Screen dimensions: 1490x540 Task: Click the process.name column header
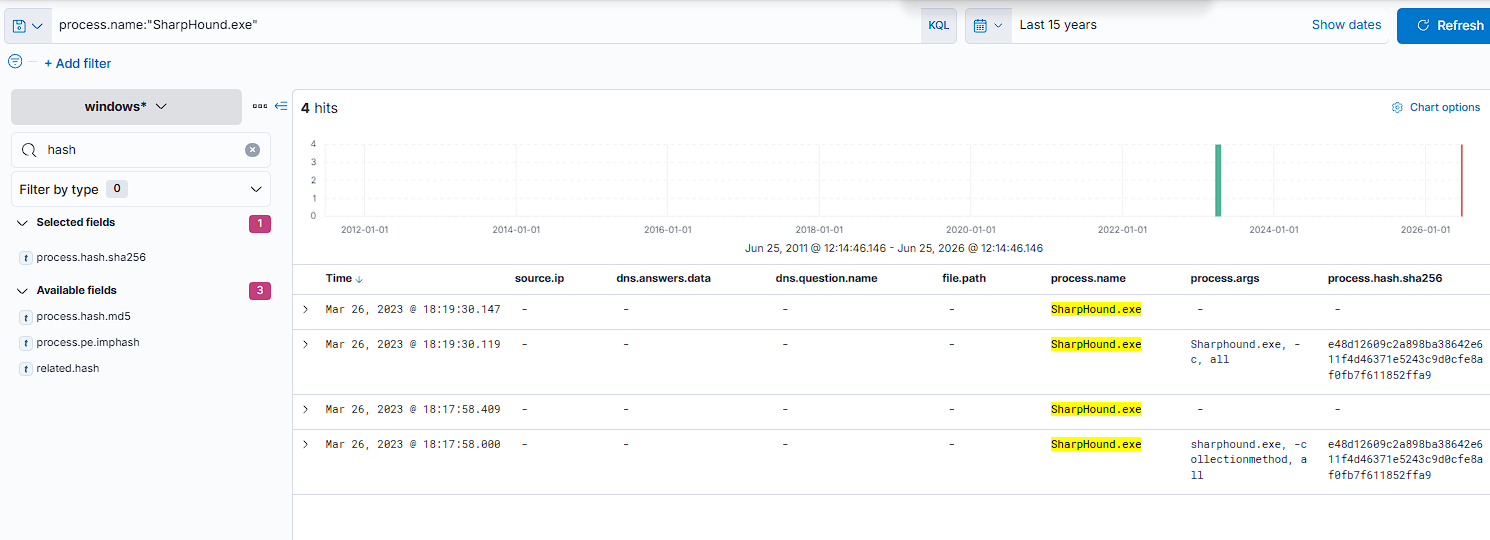(x=1088, y=278)
